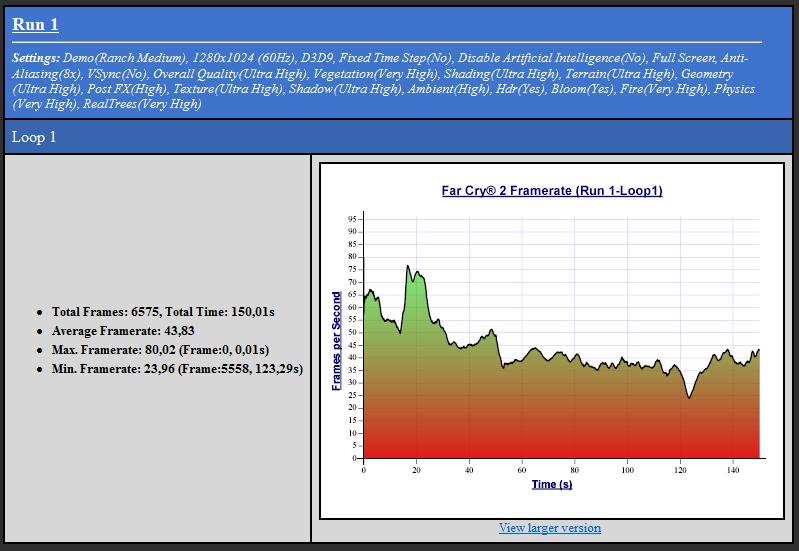The width and height of the screenshot is (799, 551).
Task: Open the View larger version link
Action: click(x=550, y=528)
